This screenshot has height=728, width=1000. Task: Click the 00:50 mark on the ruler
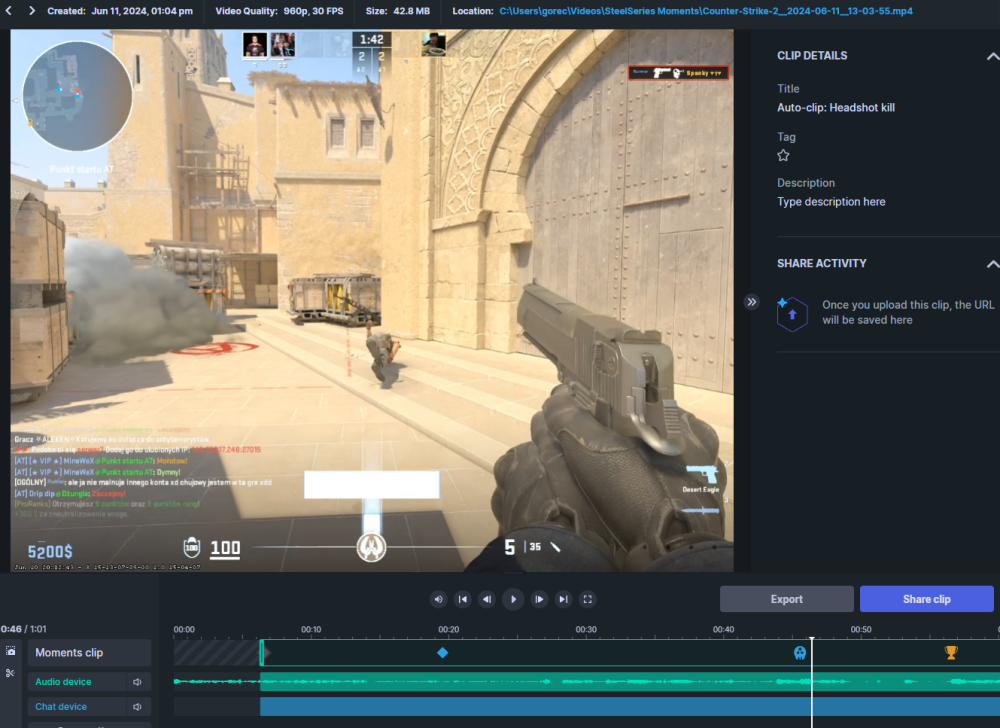861,630
